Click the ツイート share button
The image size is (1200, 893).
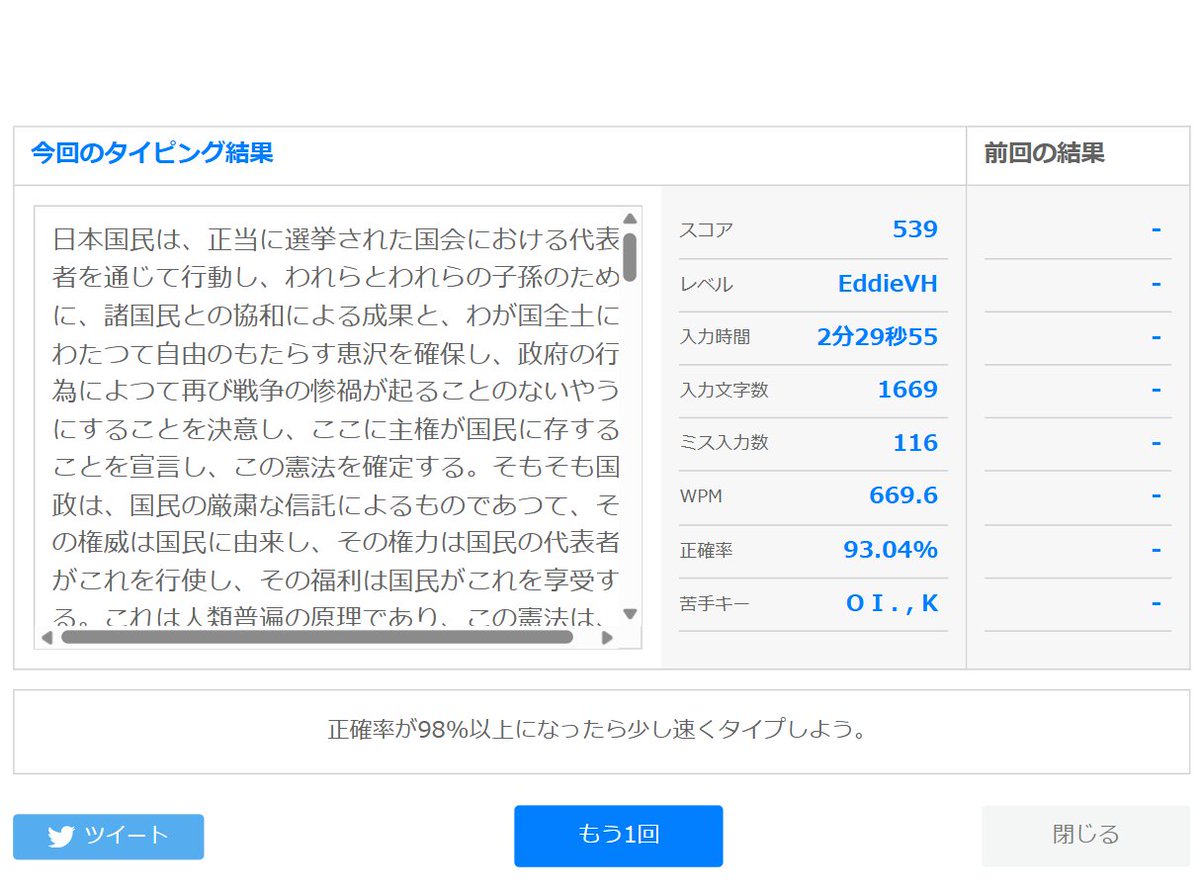pyautogui.click(x=108, y=836)
